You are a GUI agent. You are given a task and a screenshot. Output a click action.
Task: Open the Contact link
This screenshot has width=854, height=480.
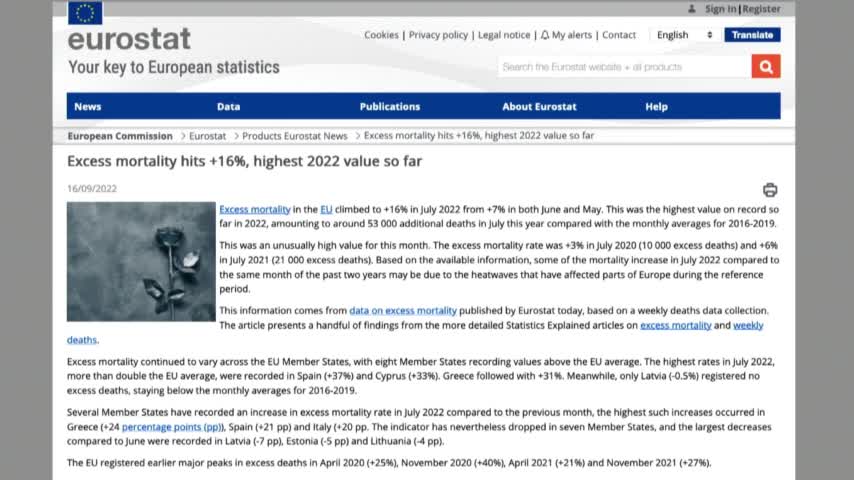point(619,35)
